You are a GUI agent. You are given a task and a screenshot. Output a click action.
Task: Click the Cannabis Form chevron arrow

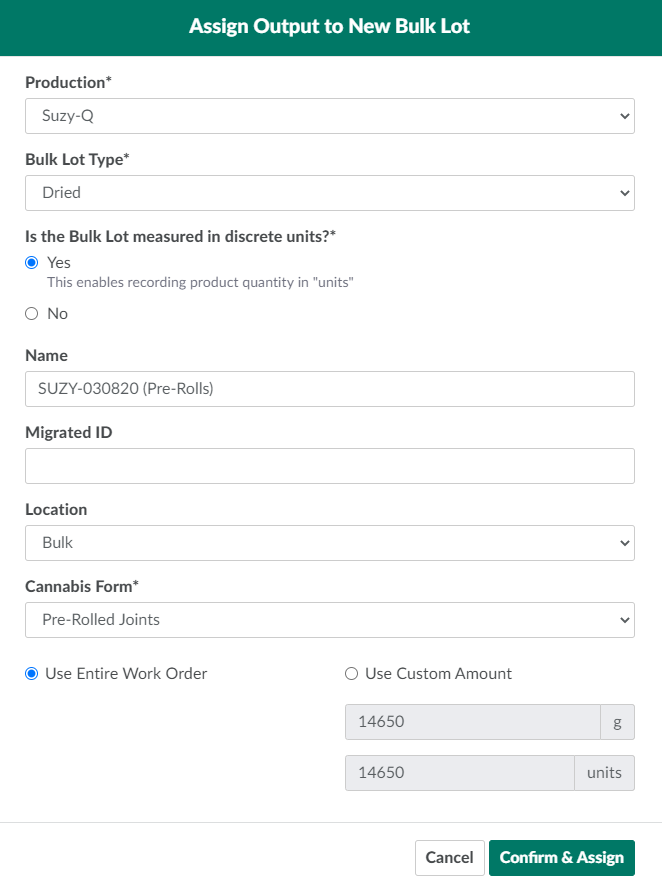click(x=625, y=620)
